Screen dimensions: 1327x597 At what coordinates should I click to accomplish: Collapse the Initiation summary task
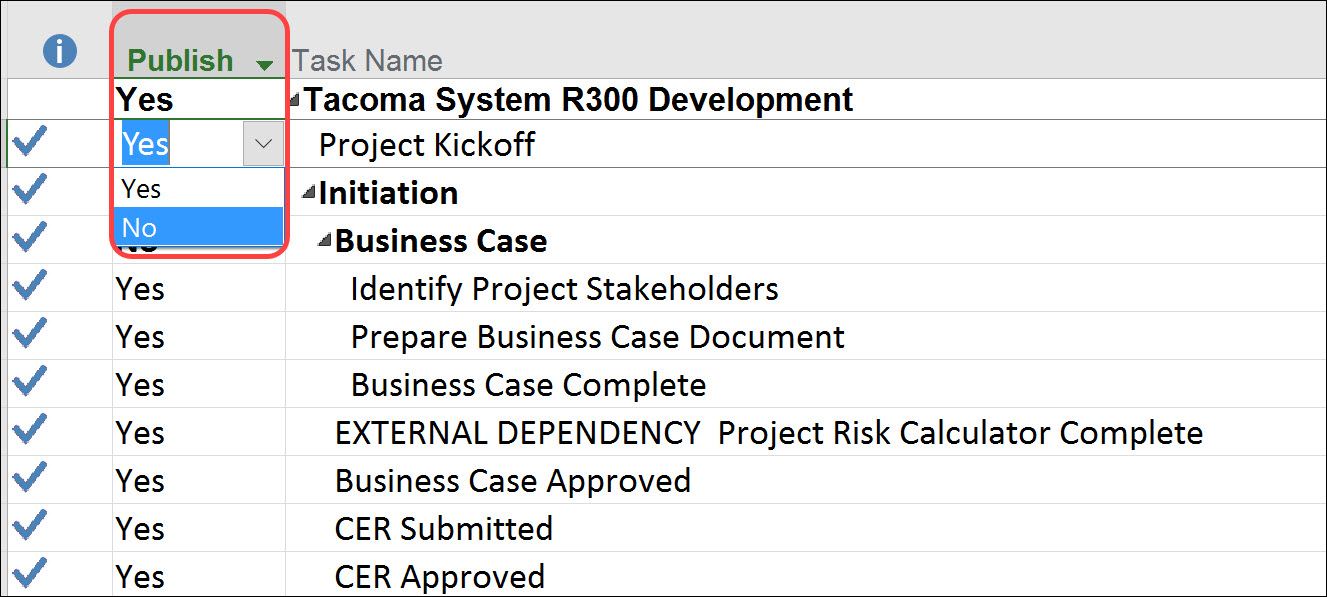coord(310,192)
